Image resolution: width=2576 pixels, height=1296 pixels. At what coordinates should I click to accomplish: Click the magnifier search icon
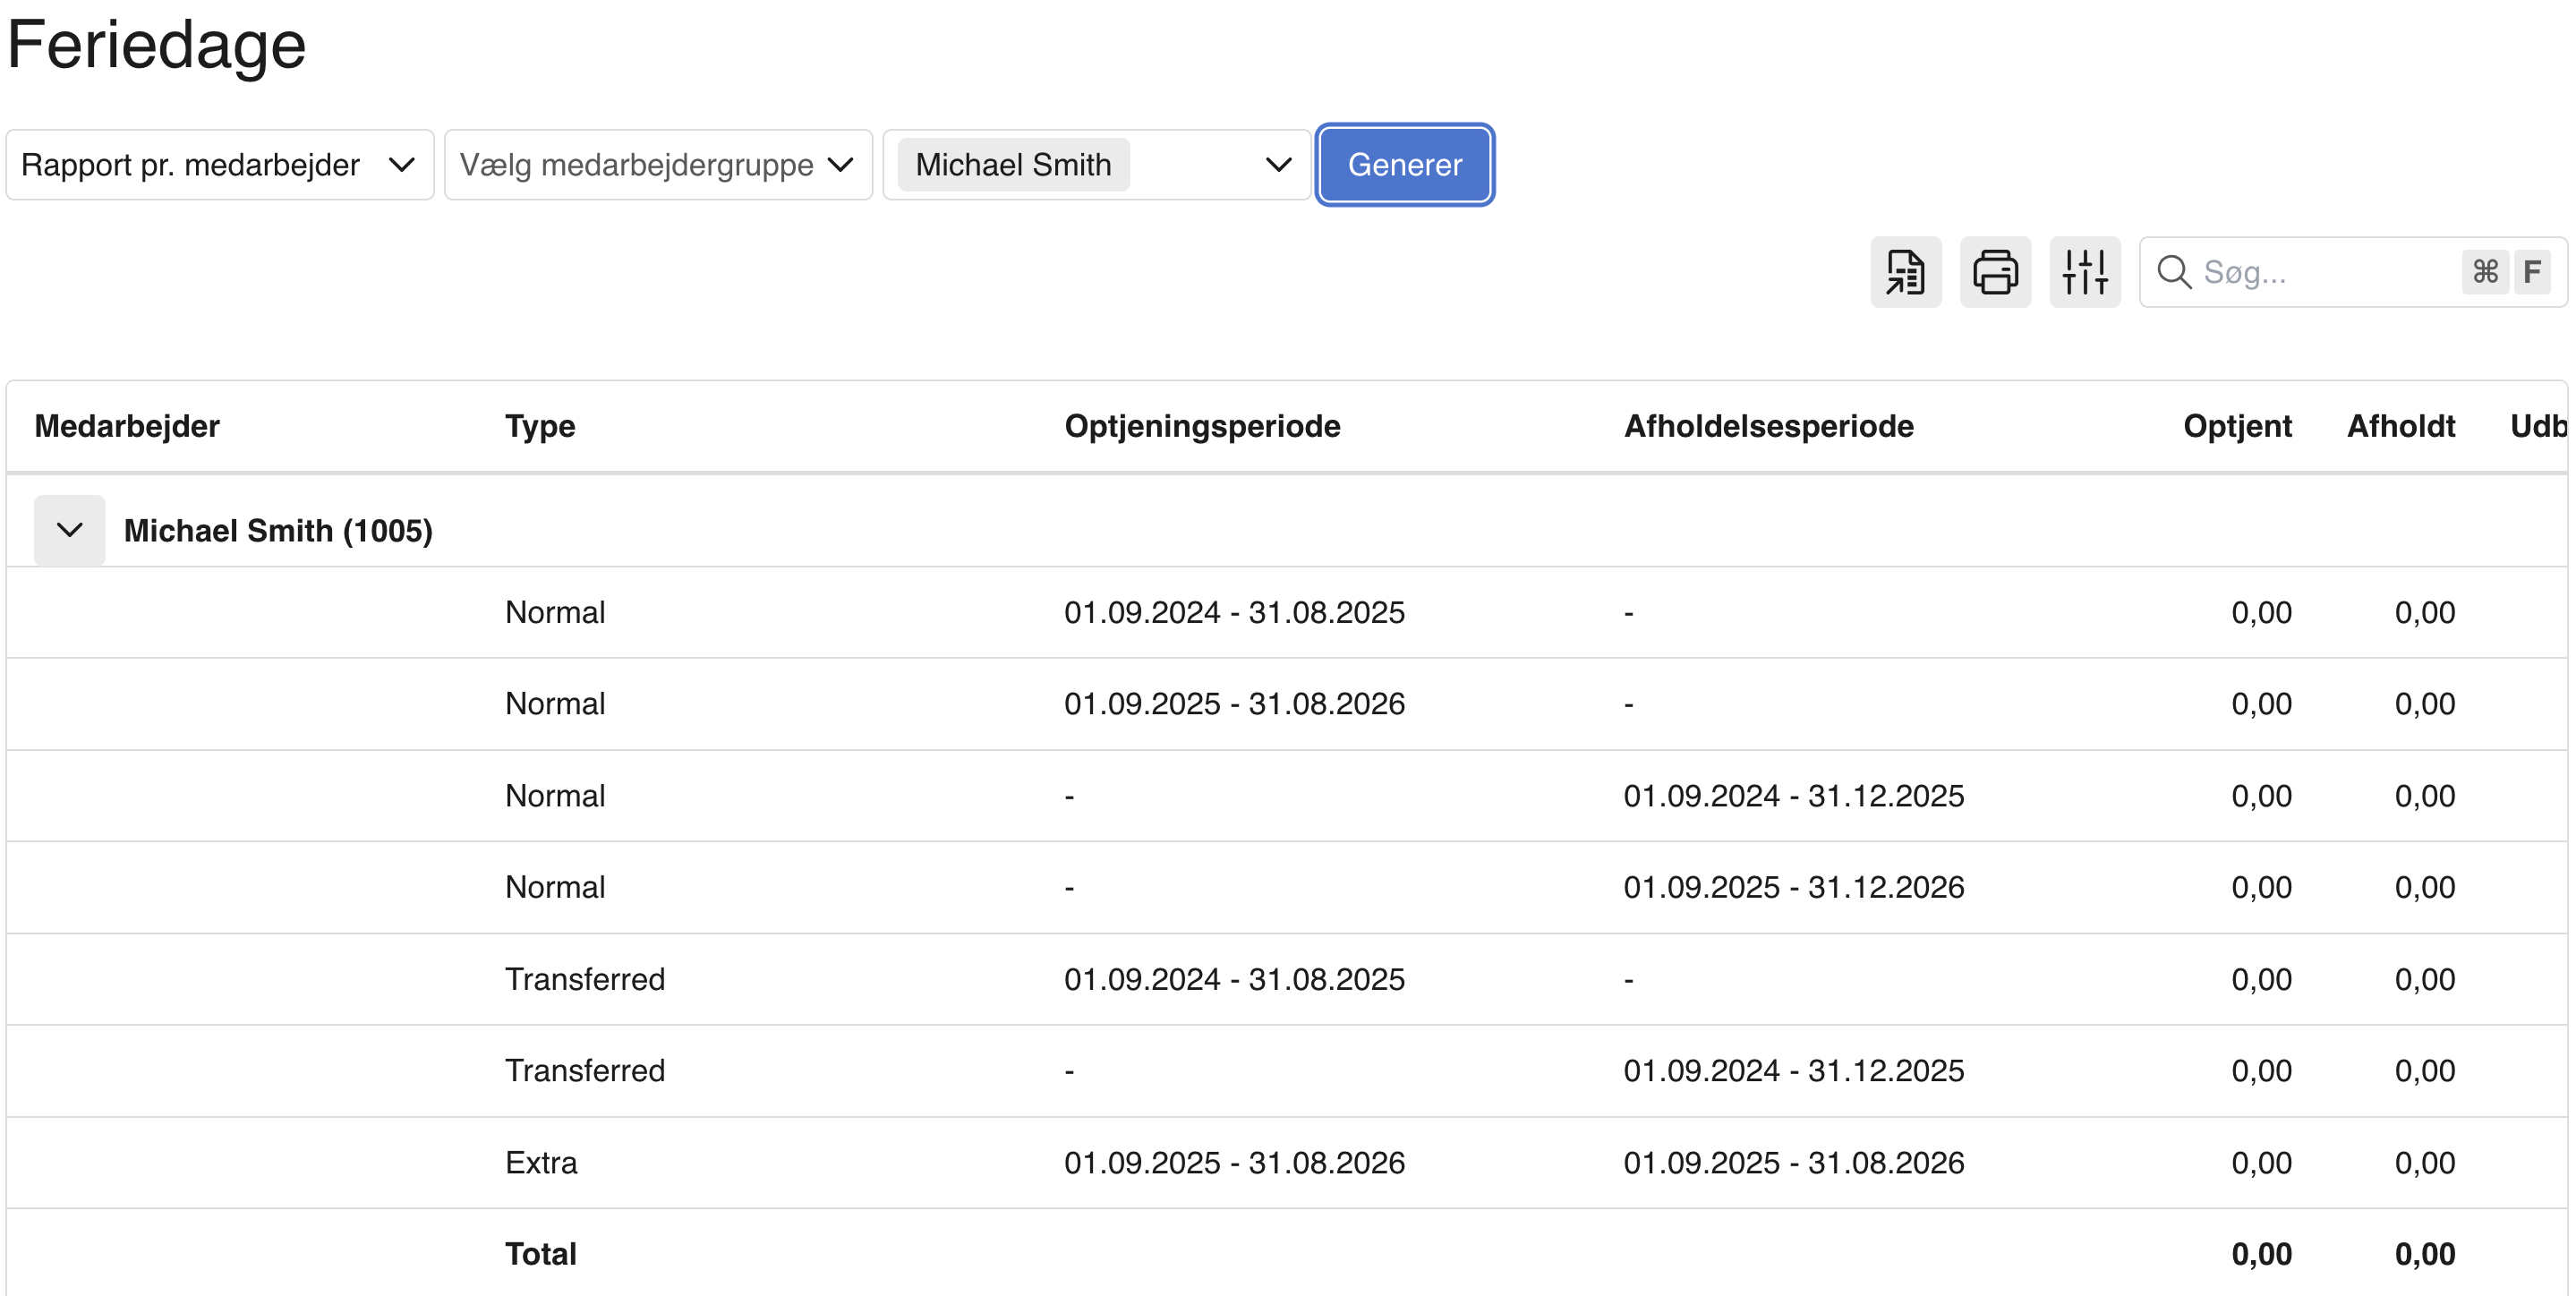(2173, 272)
